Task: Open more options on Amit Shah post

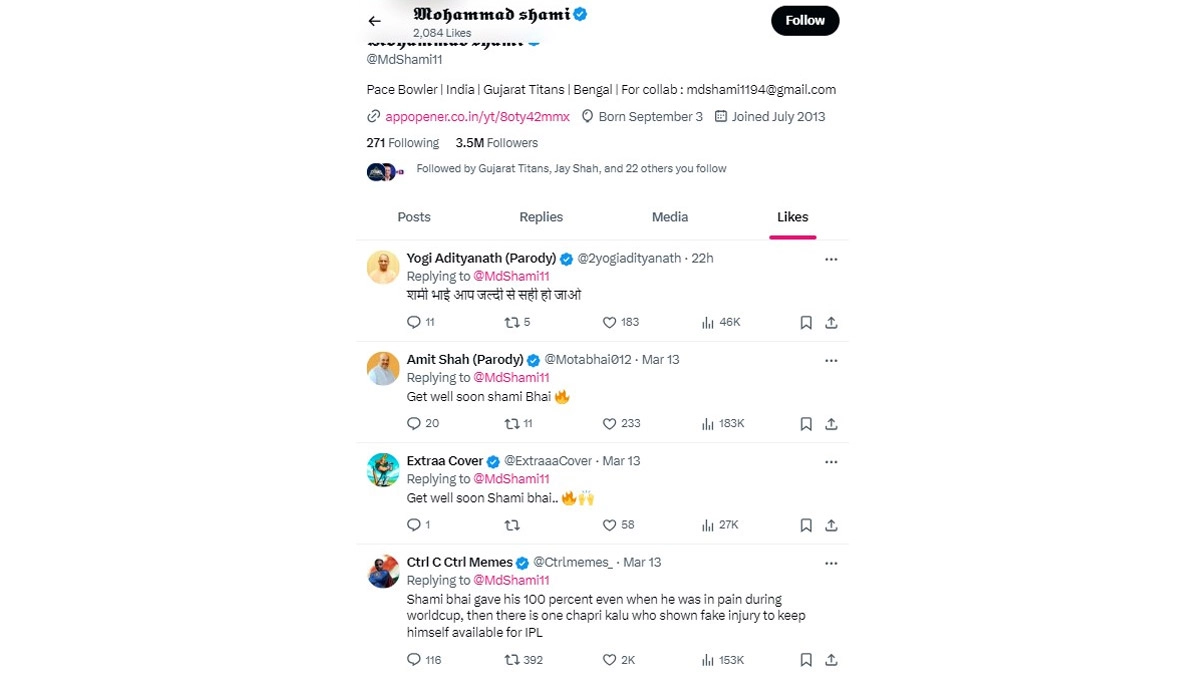Action: pos(831,360)
